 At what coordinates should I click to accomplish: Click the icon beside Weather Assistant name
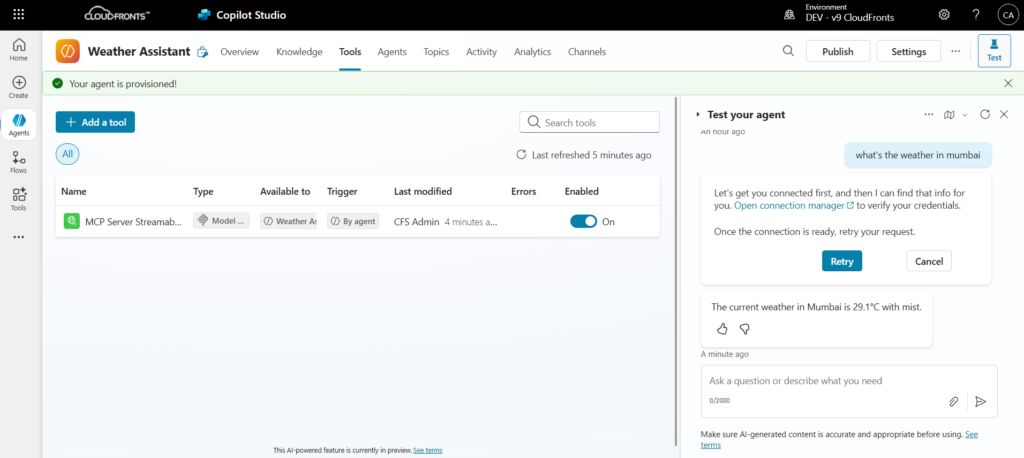coord(203,52)
